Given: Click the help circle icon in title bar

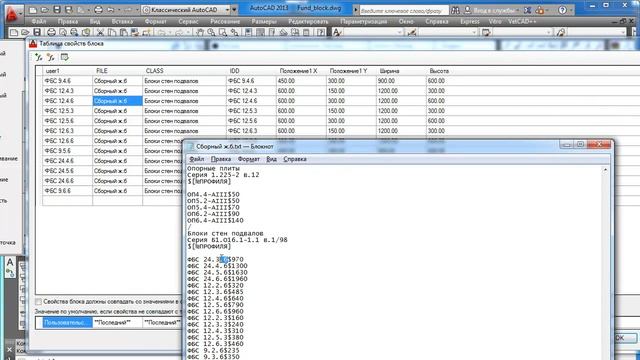Looking at the screenshot, I should coord(562,10).
